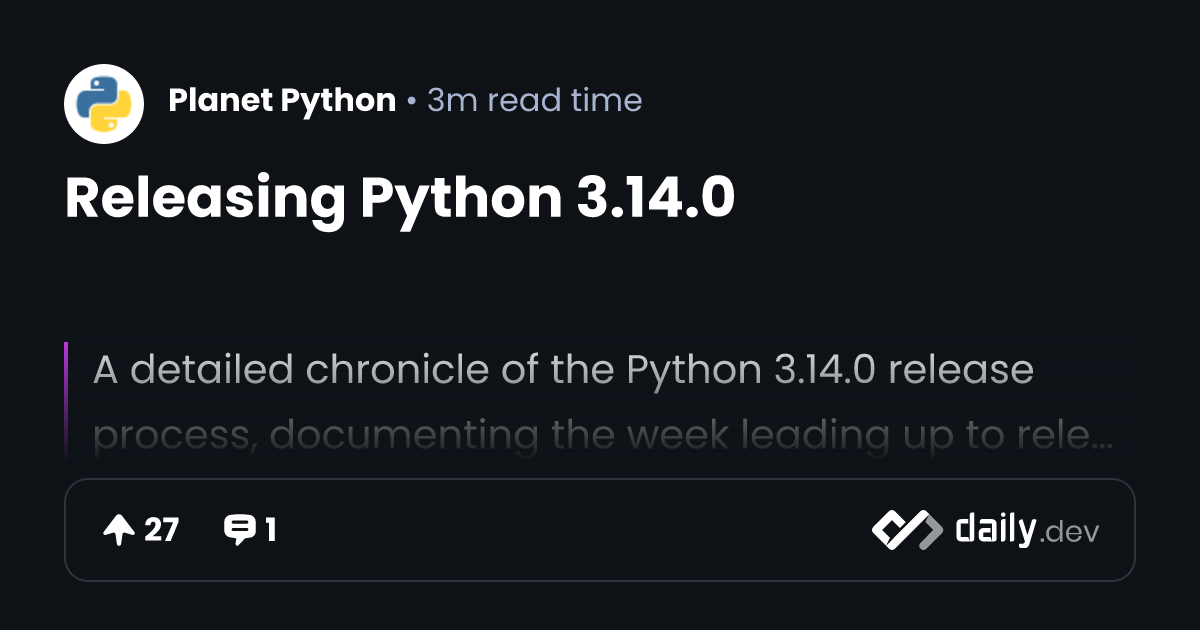This screenshot has height=630, width=1200.
Task: Click the upvote count 27
Action: point(161,531)
